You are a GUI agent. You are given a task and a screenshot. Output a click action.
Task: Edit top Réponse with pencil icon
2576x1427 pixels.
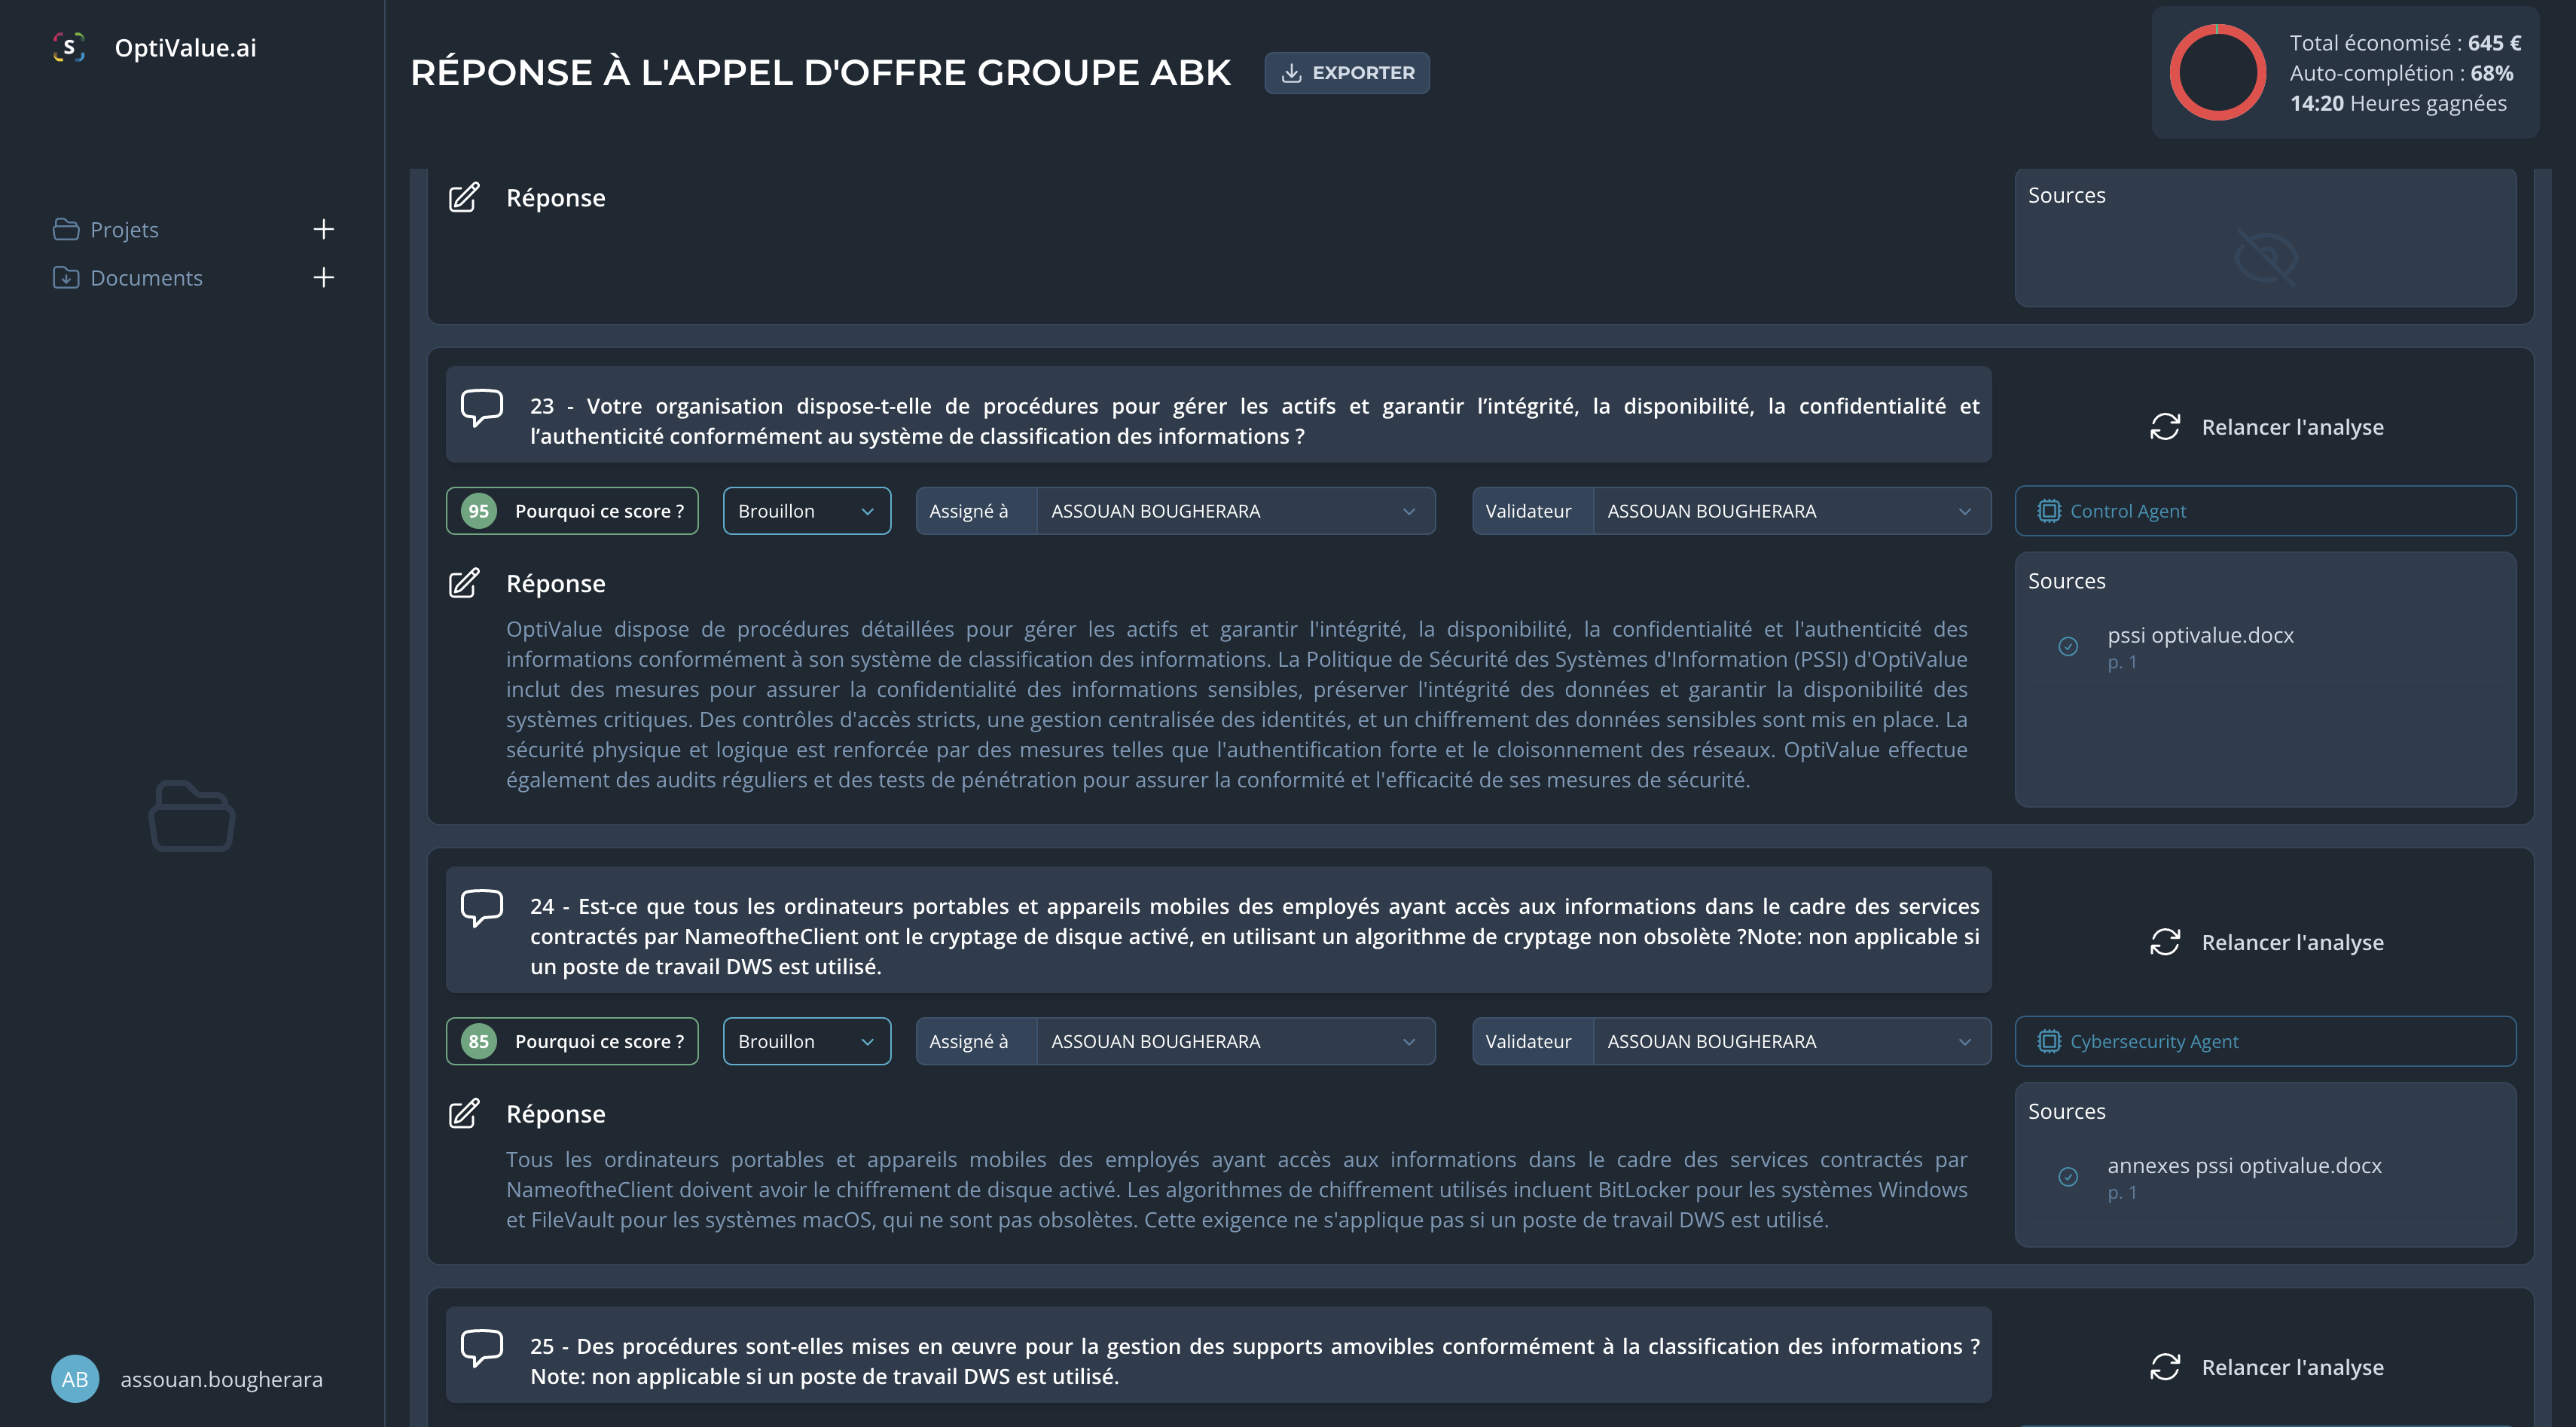464,197
